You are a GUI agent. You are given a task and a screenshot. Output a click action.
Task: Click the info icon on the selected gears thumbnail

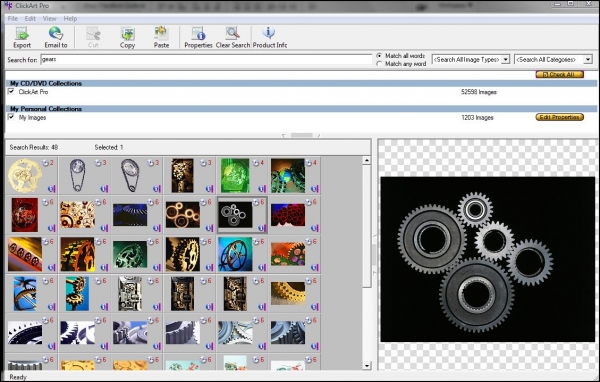262,228
